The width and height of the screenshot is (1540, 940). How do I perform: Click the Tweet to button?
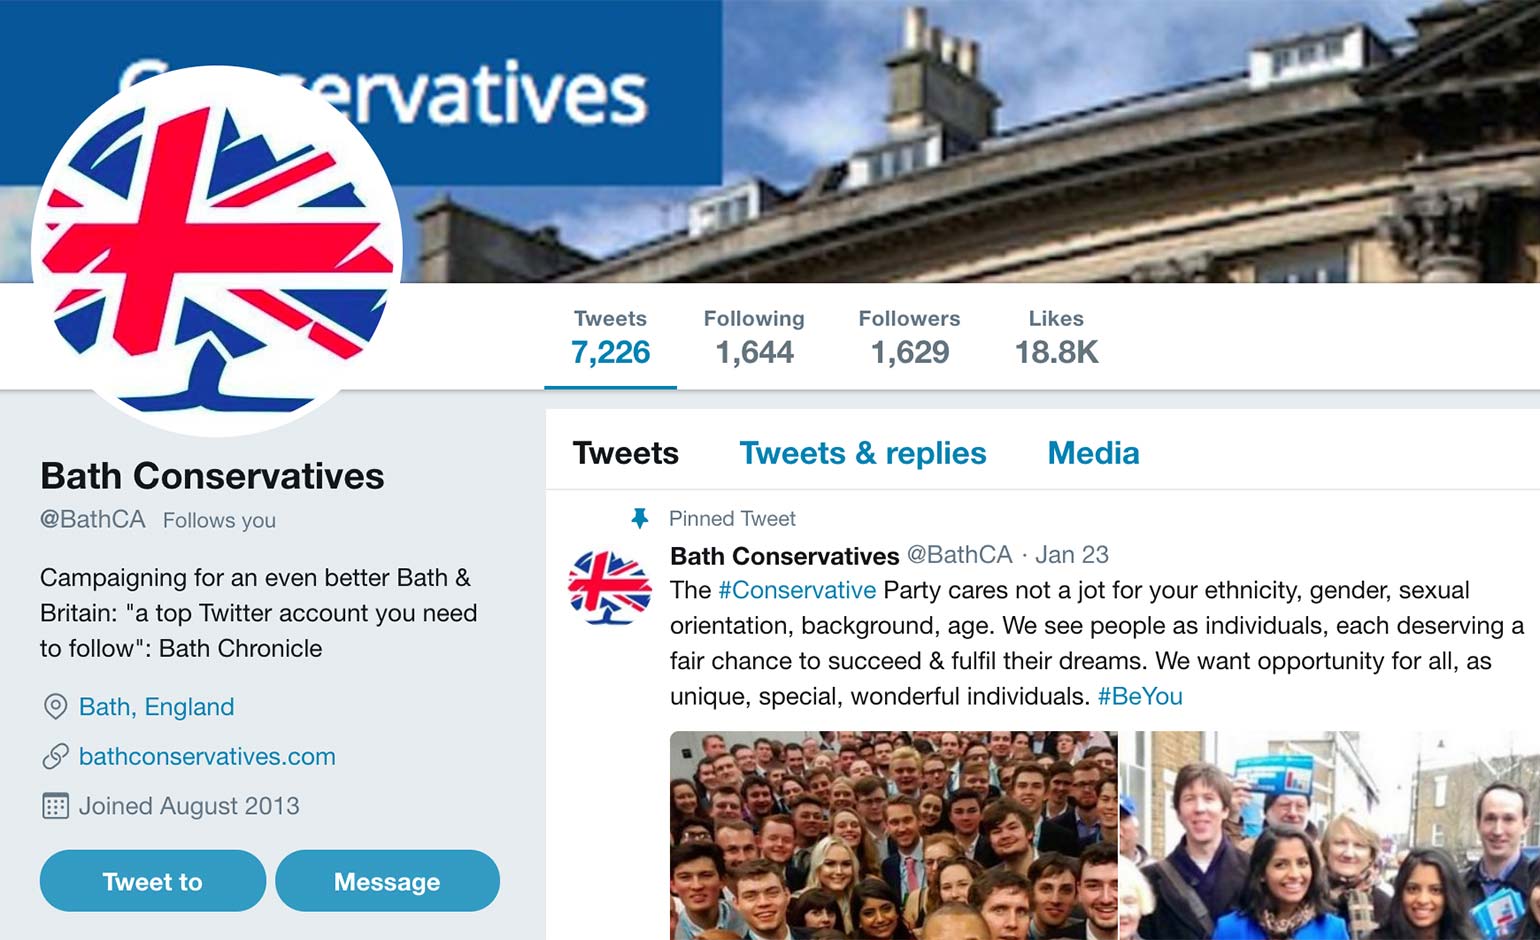[x=152, y=881]
